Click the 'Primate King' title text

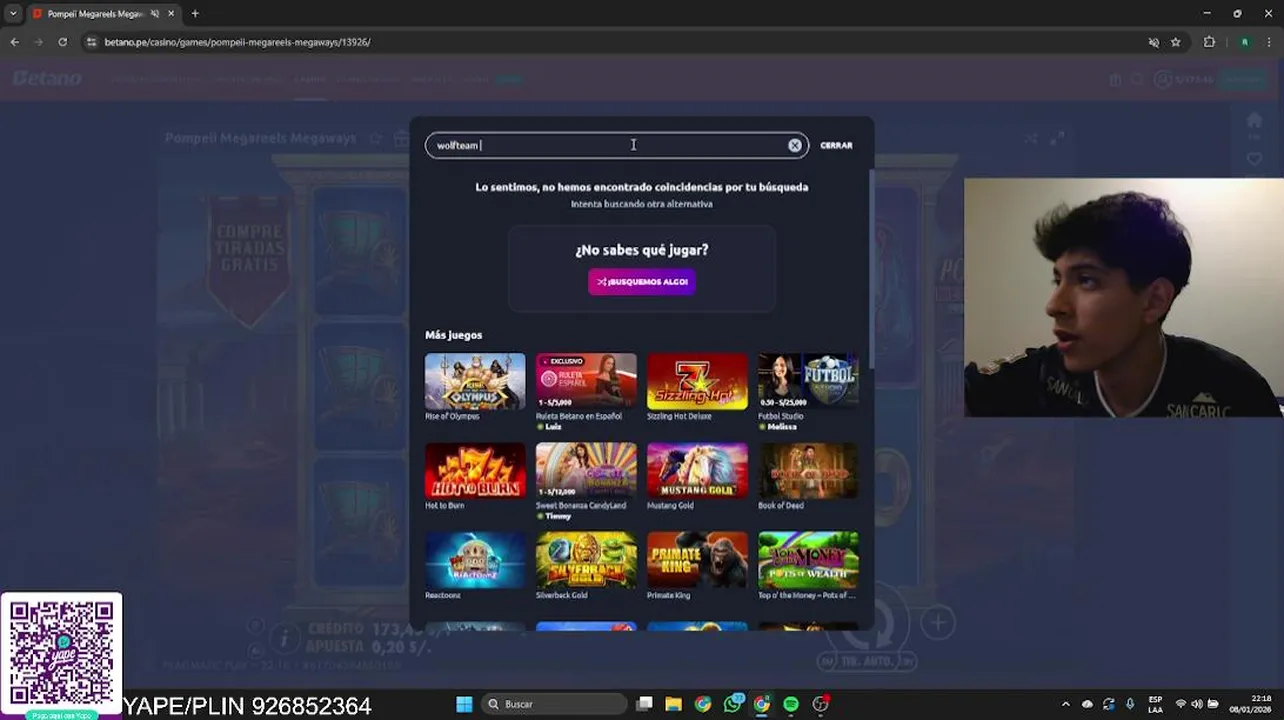coord(669,595)
